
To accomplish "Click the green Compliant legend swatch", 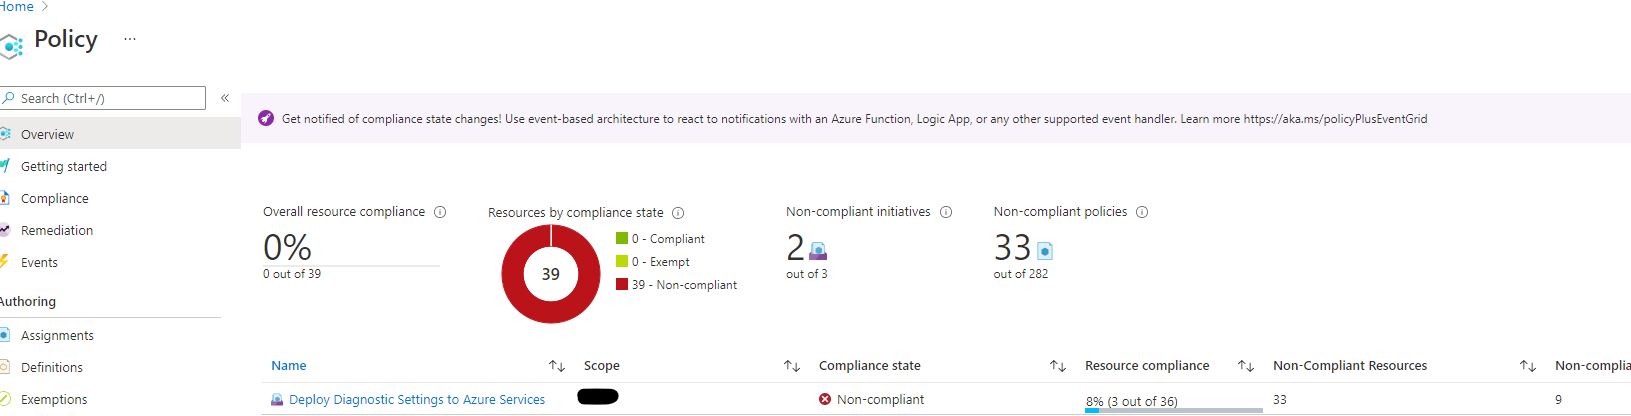I will coord(622,238).
